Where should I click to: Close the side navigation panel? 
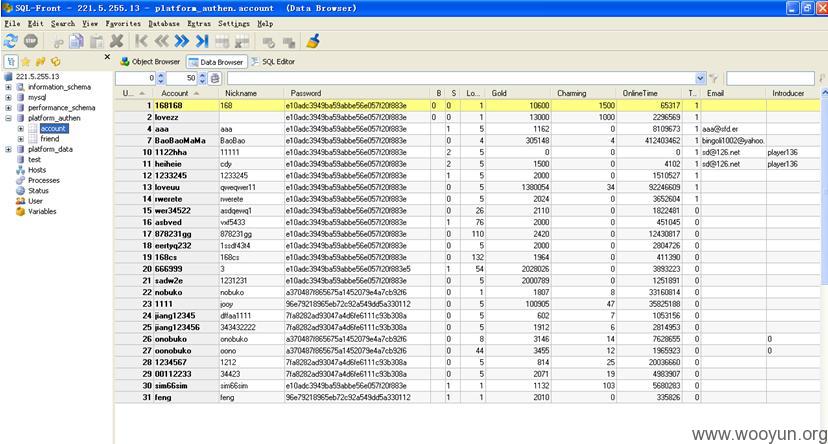(107, 56)
